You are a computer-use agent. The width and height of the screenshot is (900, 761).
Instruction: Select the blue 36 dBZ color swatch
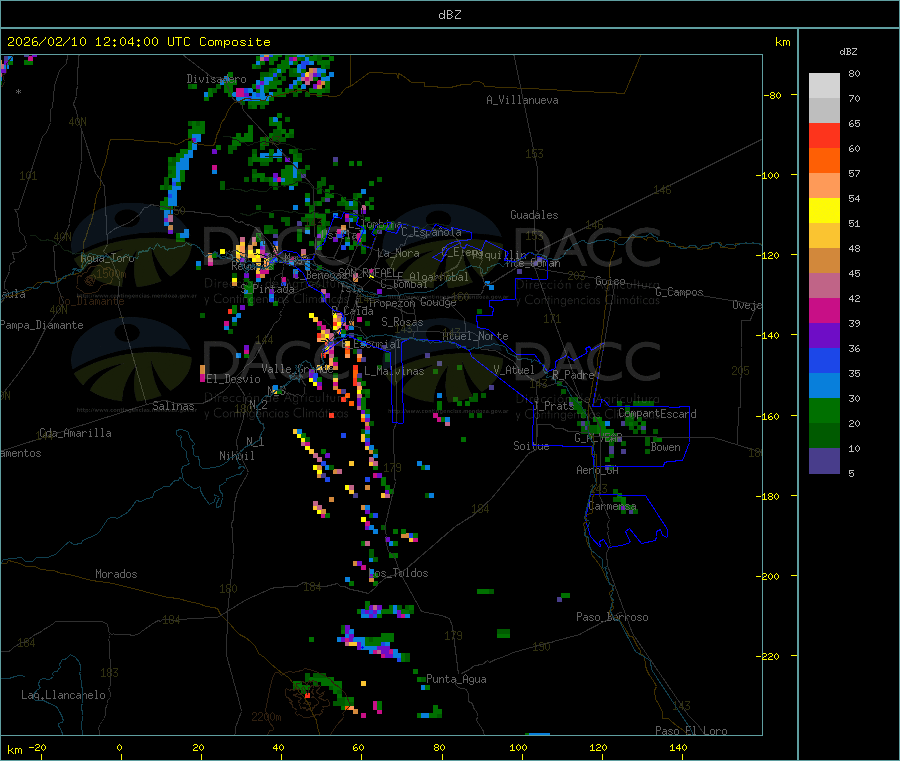tap(824, 360)
